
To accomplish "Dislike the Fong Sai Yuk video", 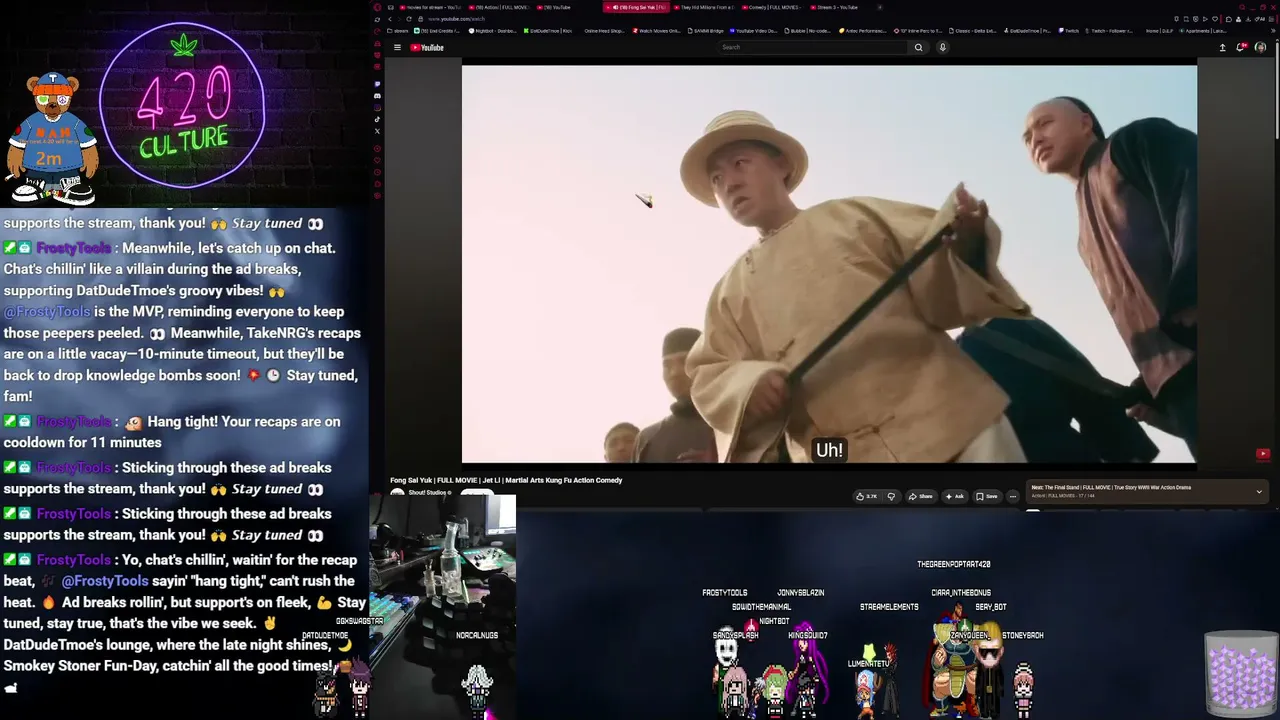I will 891,496.
